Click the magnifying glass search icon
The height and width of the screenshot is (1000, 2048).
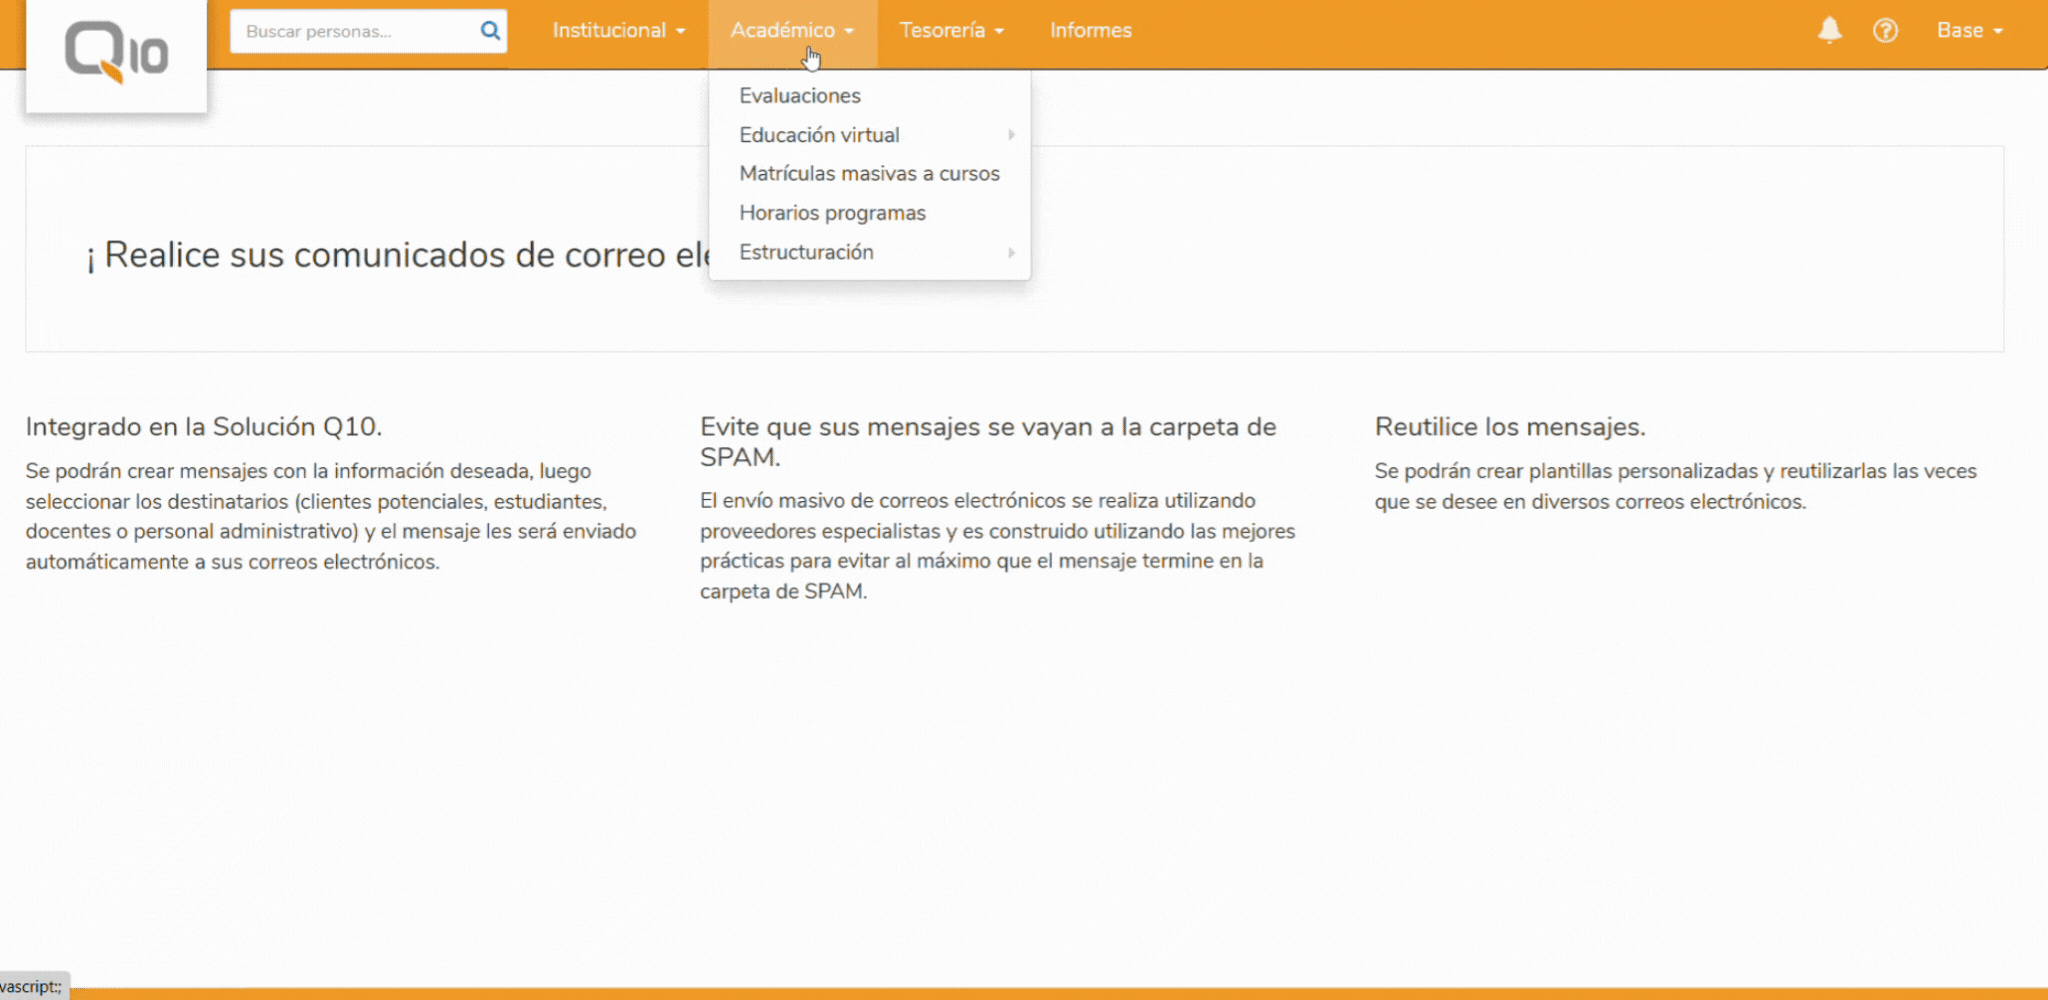point(490,31)
